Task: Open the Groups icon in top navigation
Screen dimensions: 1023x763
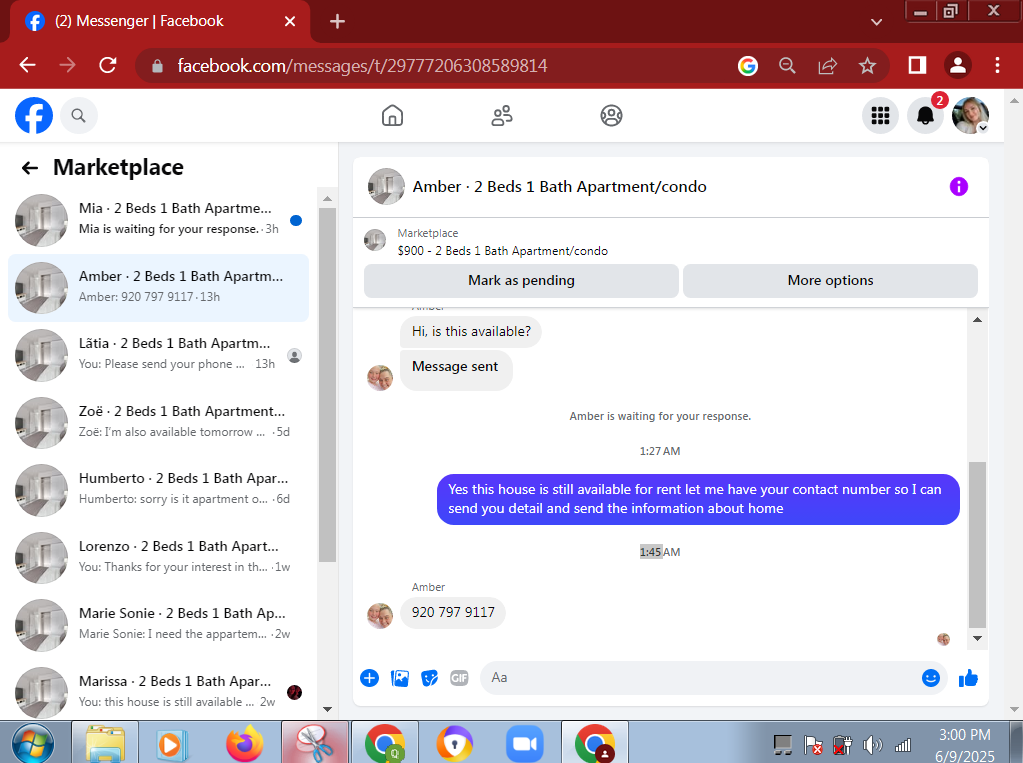Action: click(611, 116)
